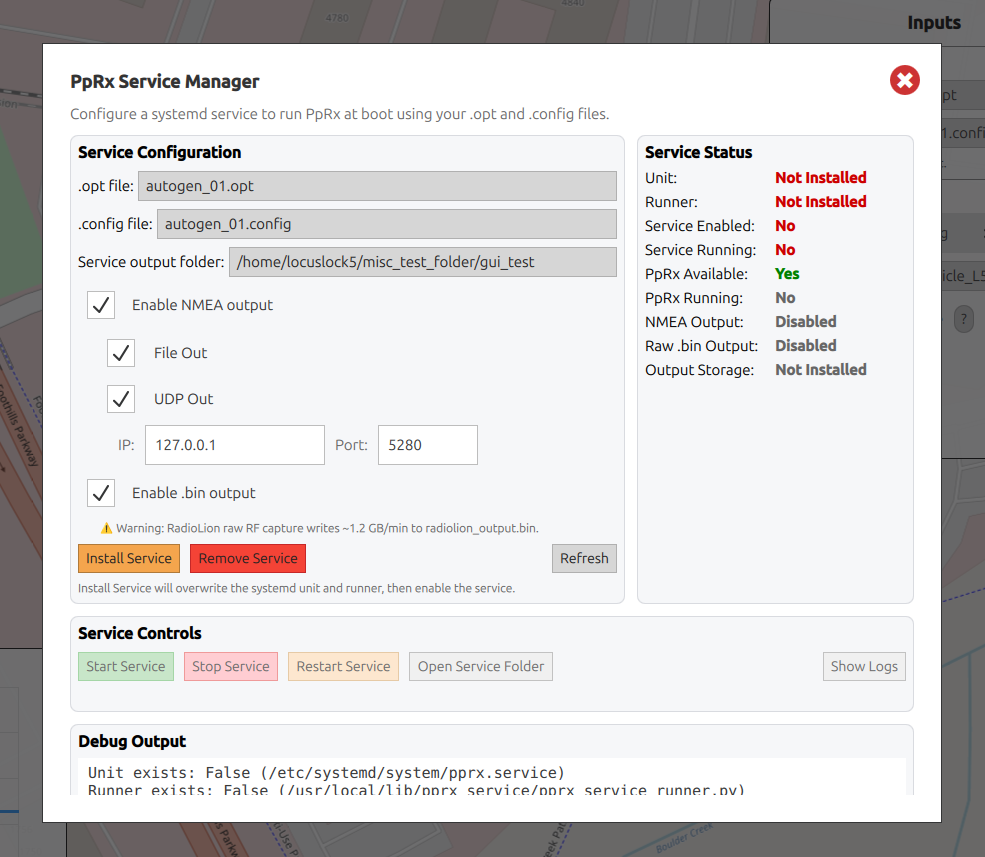Start the service
Screen dimensions: 985x857
pyautogui.click(x=126, y=667)
